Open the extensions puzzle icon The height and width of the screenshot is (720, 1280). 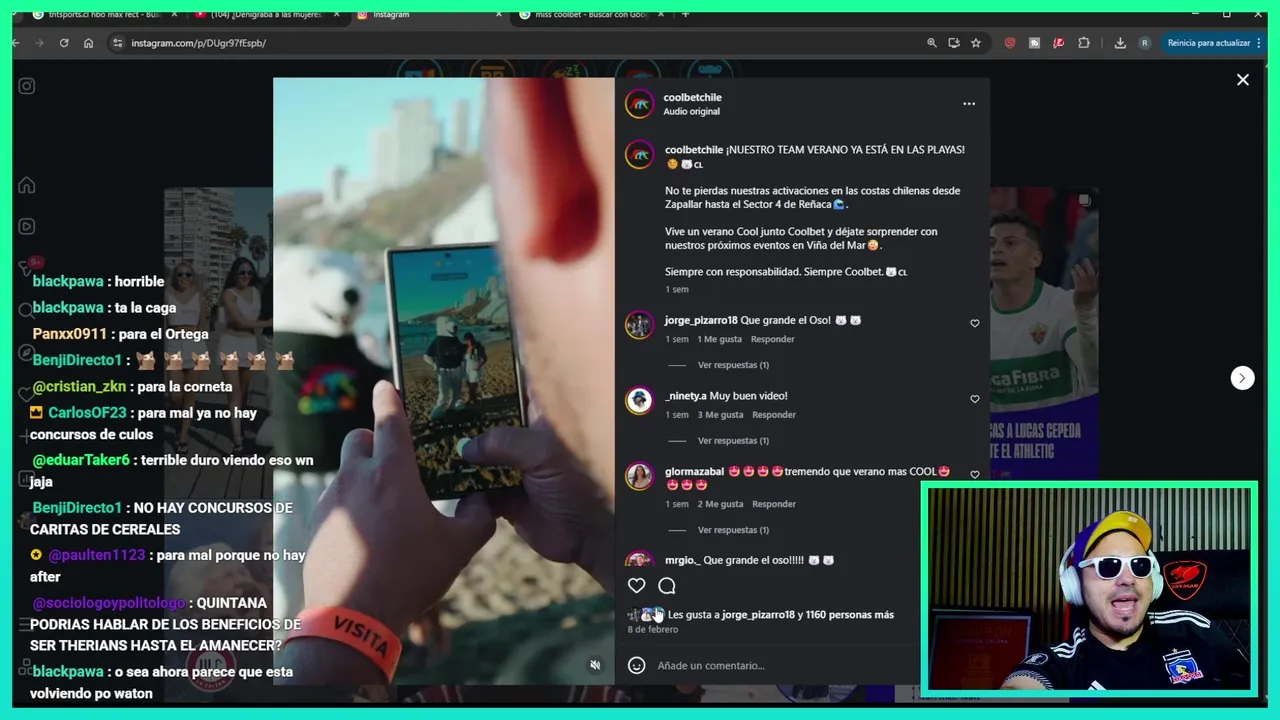pyautogui.click(x=1083, y=43)
